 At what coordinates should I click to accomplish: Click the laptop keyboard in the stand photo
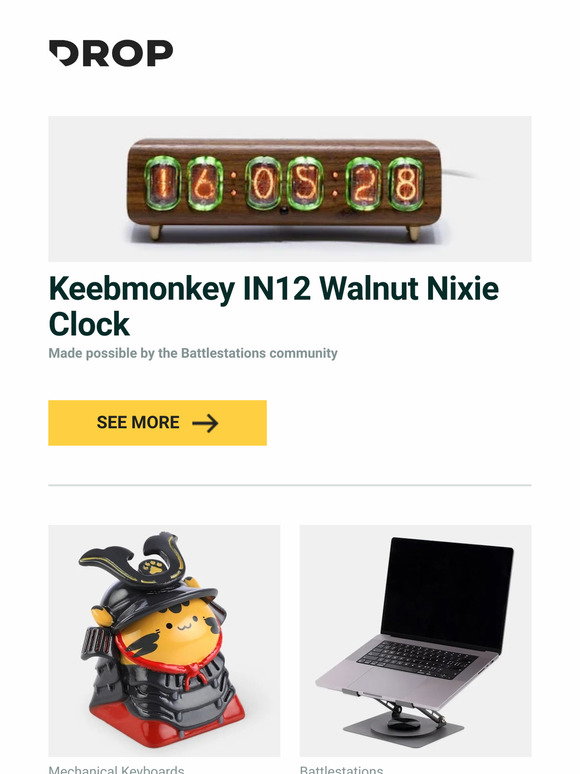(417, 659)
